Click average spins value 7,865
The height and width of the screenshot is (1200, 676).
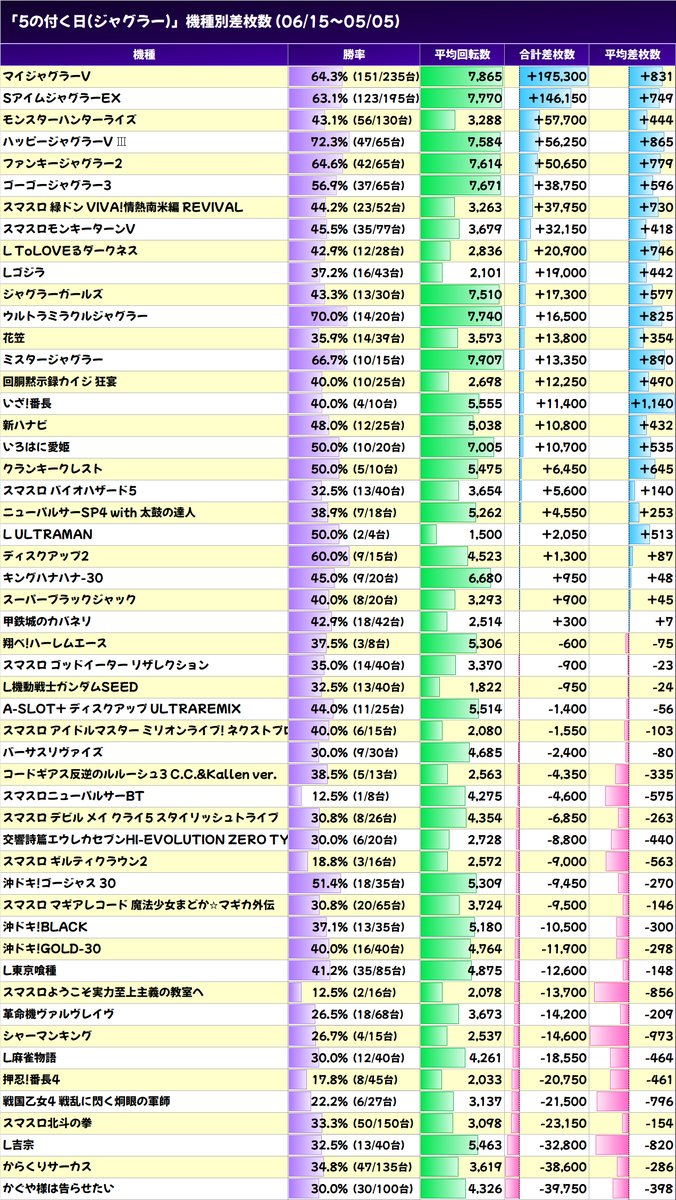pyautogui.click(x=483, y=76)
